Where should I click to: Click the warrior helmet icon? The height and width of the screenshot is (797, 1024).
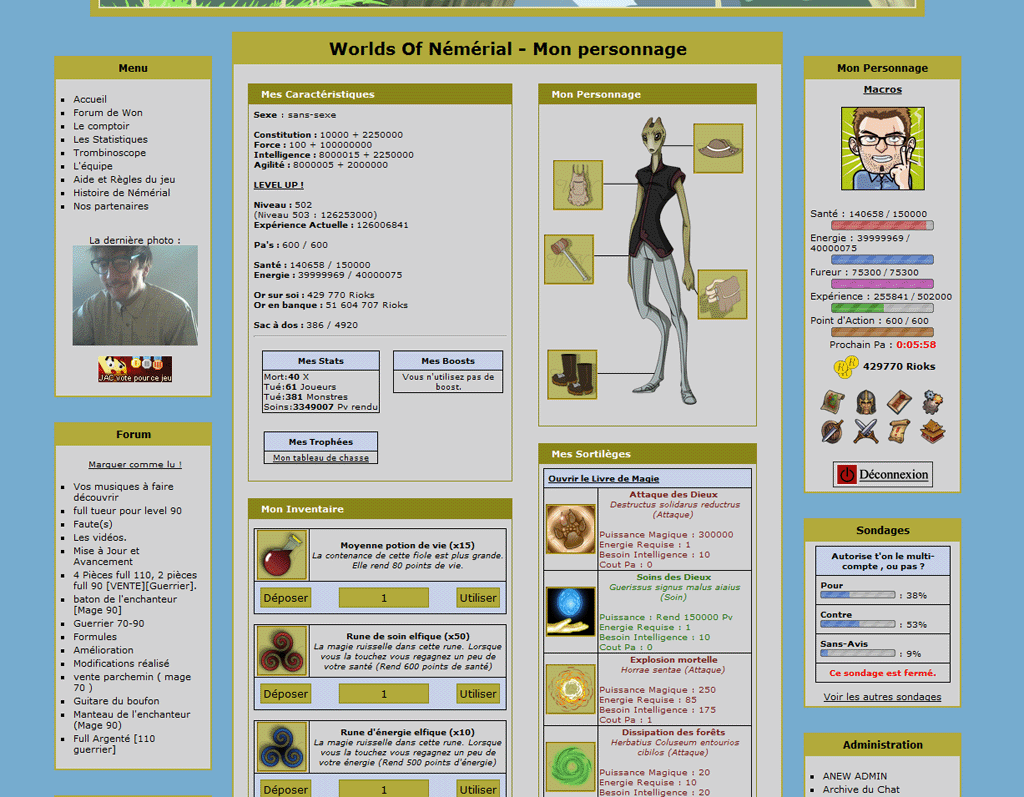click(x=866, y=402)
